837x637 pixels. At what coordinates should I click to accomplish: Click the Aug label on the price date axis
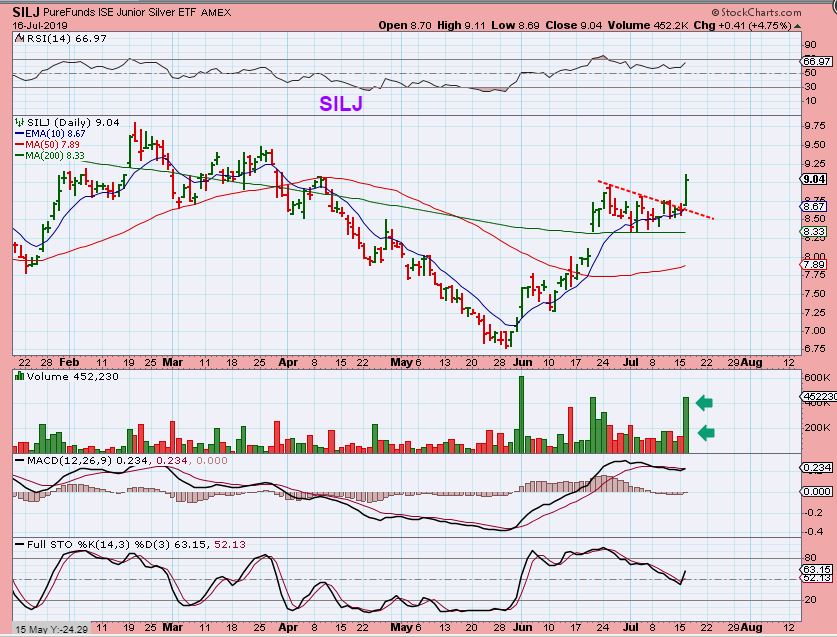(x=752, y=362)
